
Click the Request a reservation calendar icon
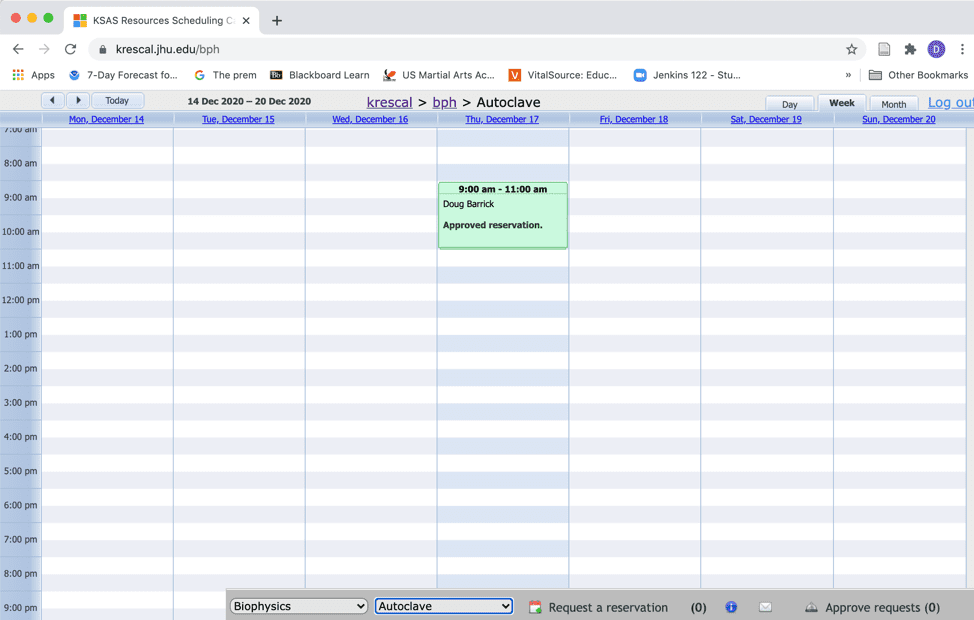536,607
